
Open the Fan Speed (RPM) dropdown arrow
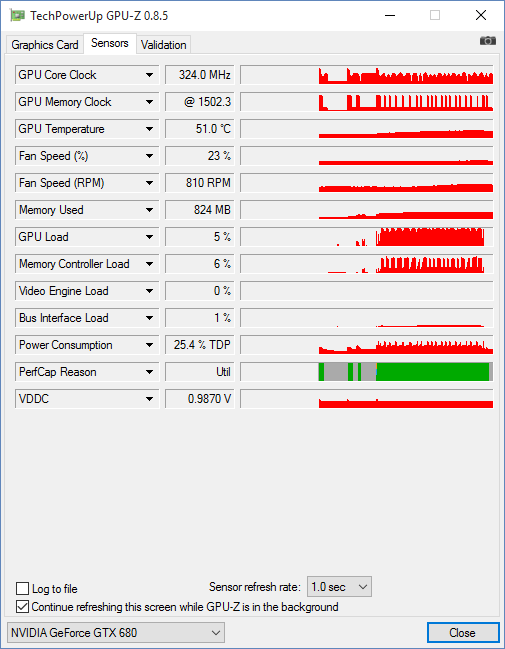tap(149, 183)
